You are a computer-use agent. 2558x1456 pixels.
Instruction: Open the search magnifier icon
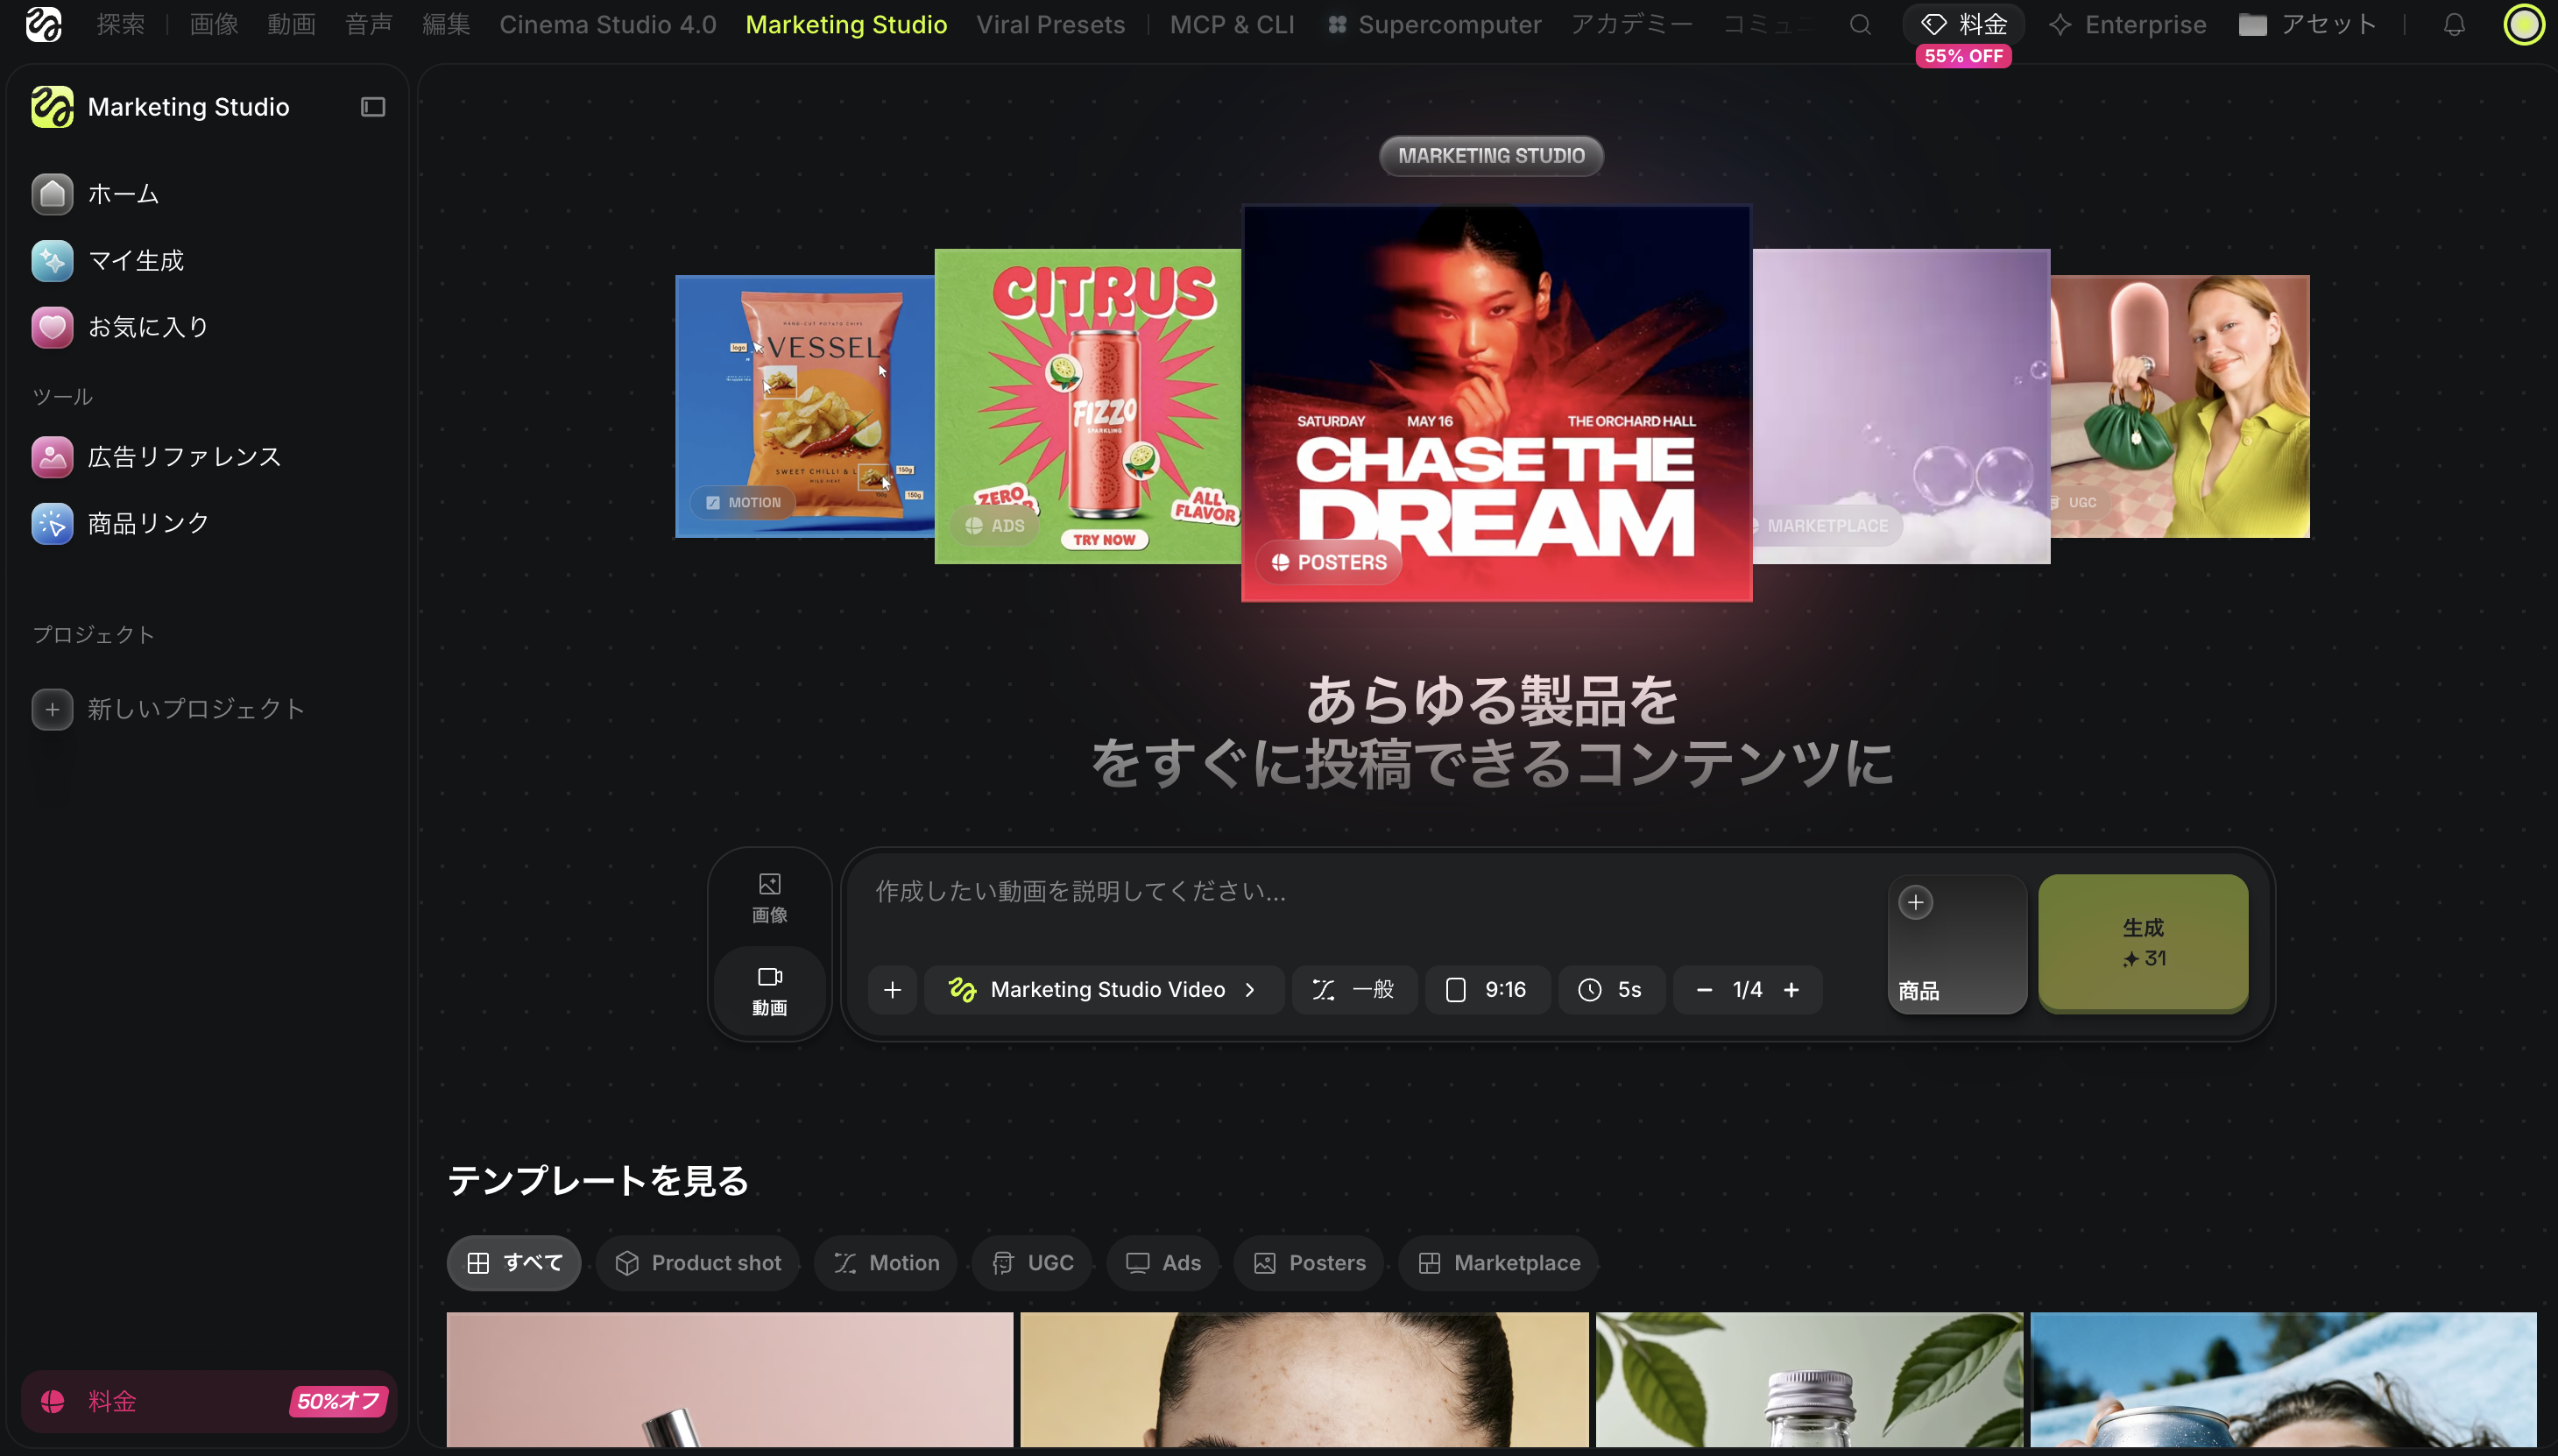1860,24
